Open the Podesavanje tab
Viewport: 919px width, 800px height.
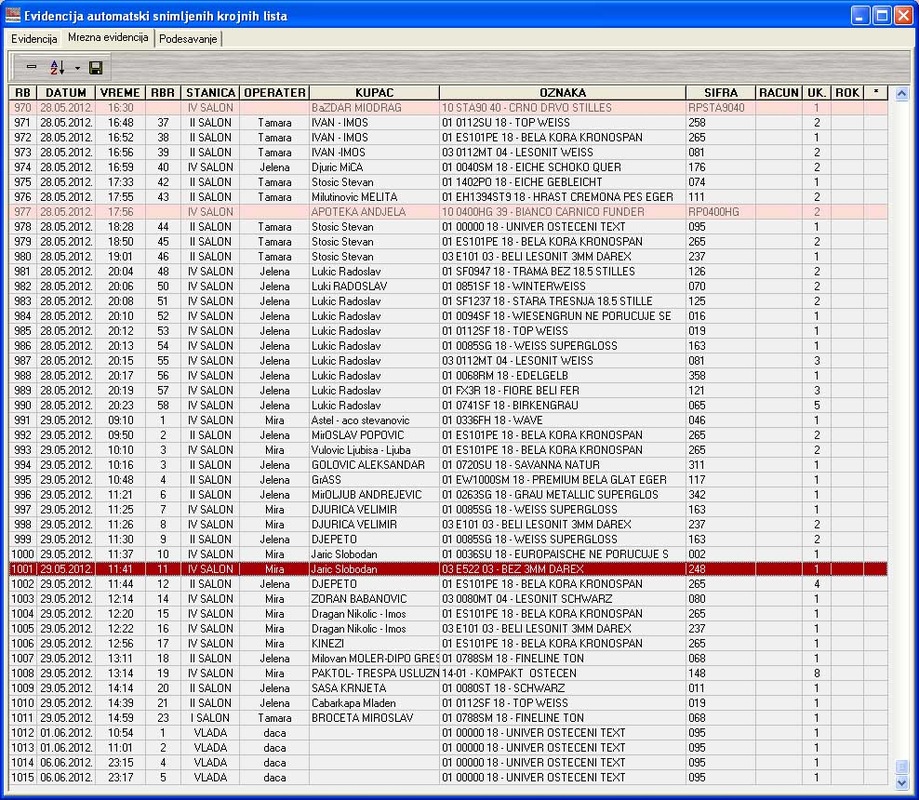tap(188, 38)
